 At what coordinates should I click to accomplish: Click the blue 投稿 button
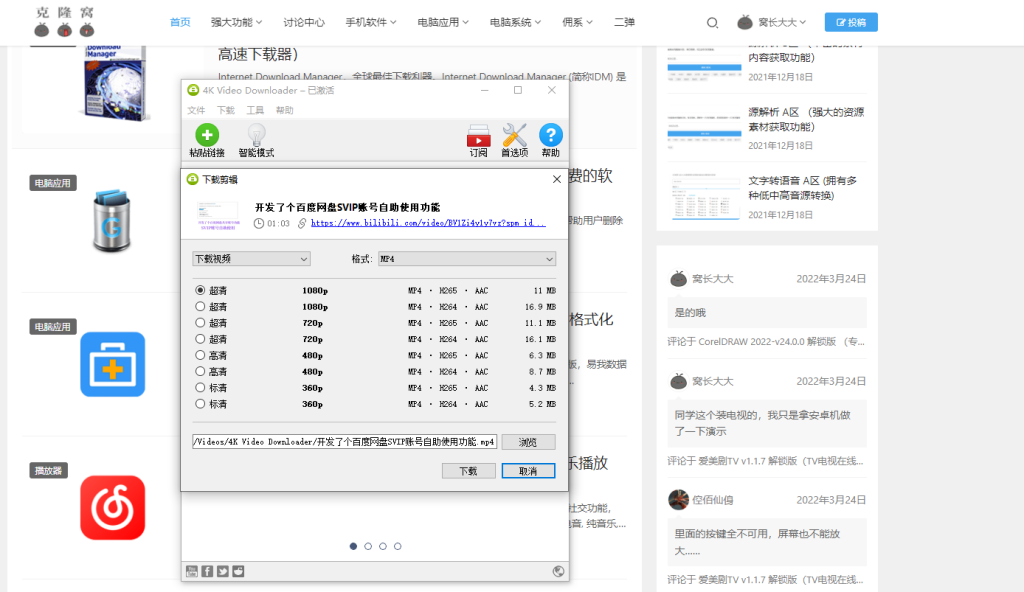851,22
